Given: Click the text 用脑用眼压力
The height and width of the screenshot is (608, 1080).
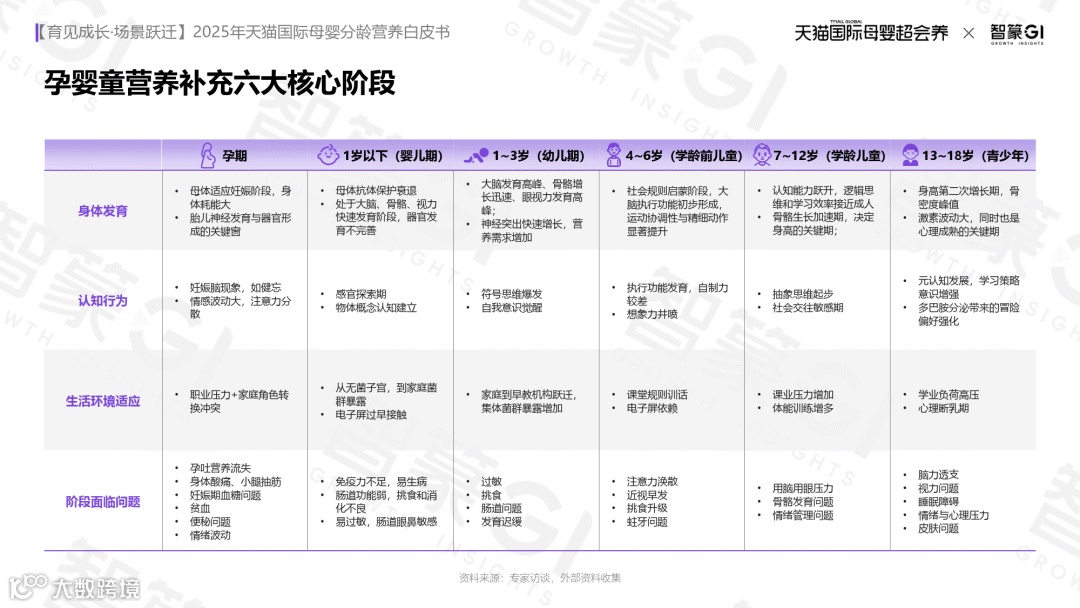Looking at the screenshot, I should [x=802, y=488].
